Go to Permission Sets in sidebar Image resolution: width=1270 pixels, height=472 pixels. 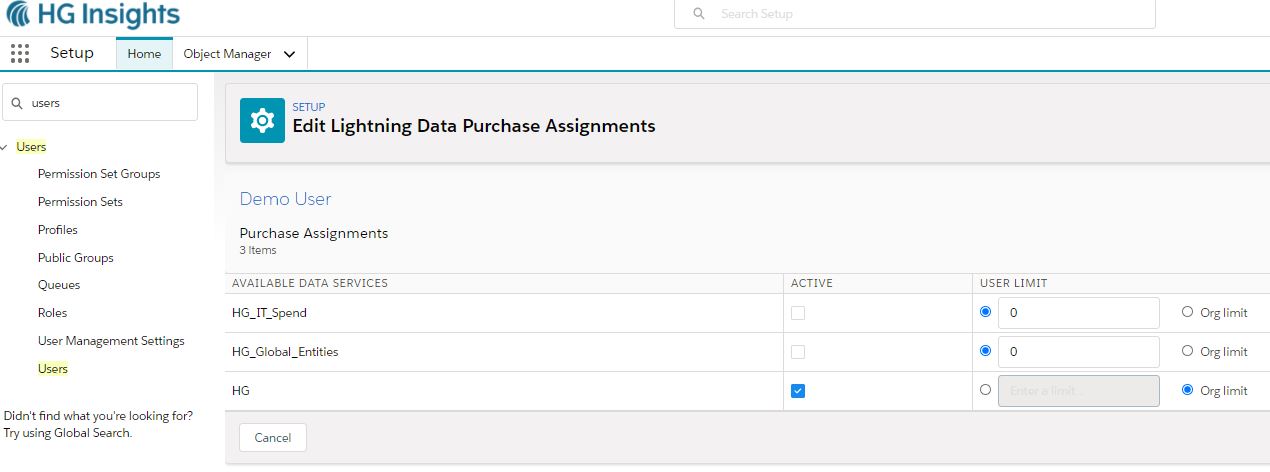[x=80, y=202]
